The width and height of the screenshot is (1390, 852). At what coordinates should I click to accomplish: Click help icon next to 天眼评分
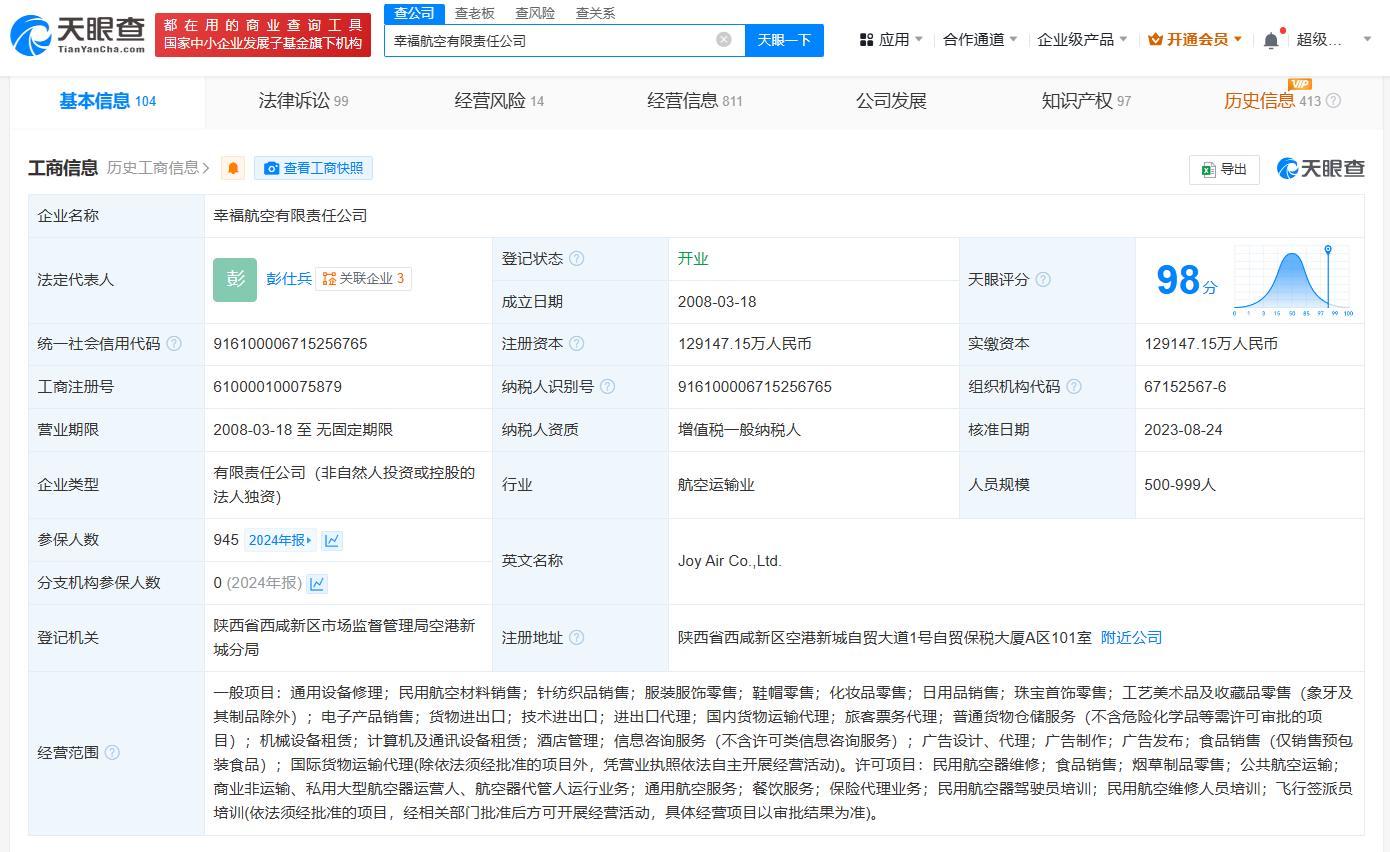1043,280
